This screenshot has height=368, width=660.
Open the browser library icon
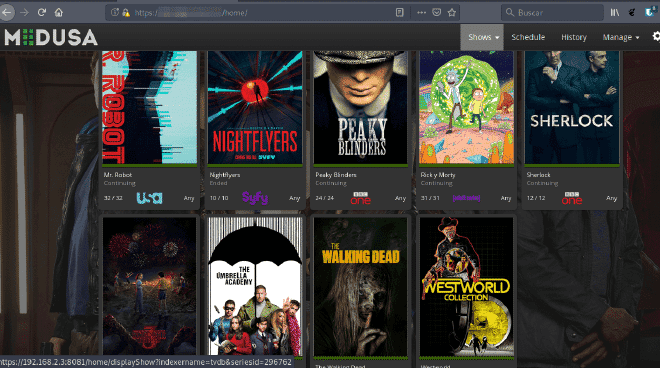tap(615, 13)
